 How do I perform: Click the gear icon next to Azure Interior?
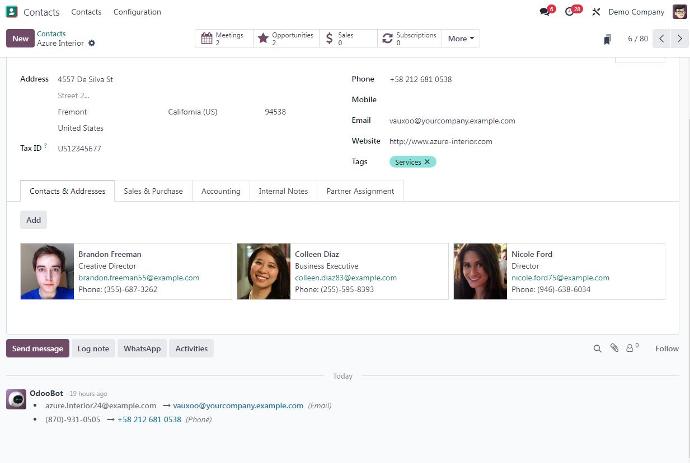(x=92, y=43)
